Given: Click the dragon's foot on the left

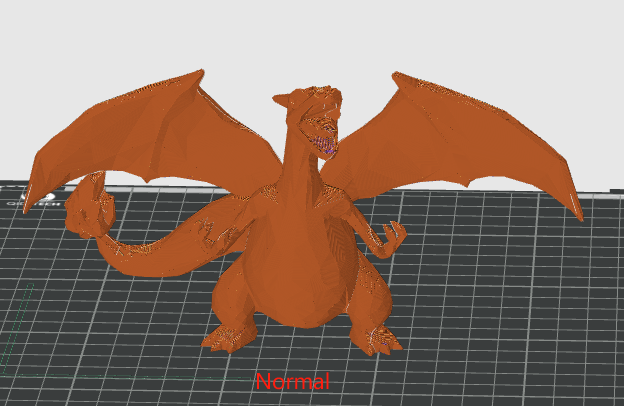Looking at the screenshot, I should coord(226,337).
